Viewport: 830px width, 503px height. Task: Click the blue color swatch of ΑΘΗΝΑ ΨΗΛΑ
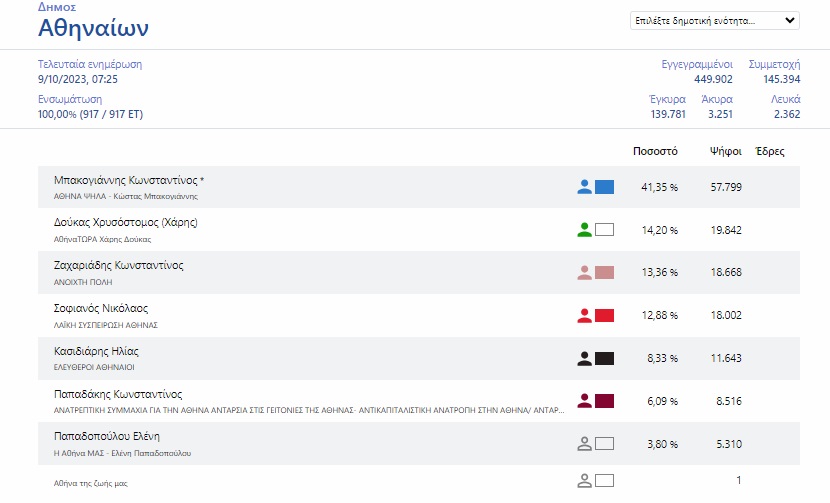pyautogui.click(x=604, y=187)
